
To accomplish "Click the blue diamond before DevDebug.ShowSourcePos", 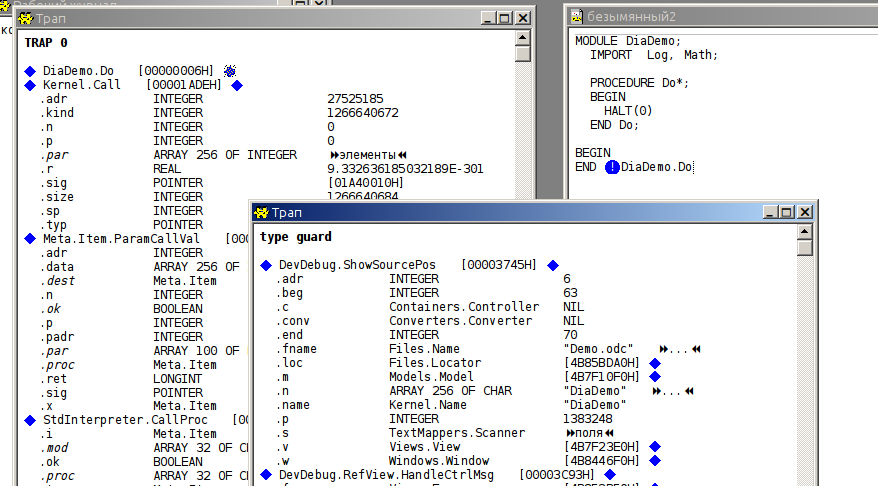I will coord(266,265).
